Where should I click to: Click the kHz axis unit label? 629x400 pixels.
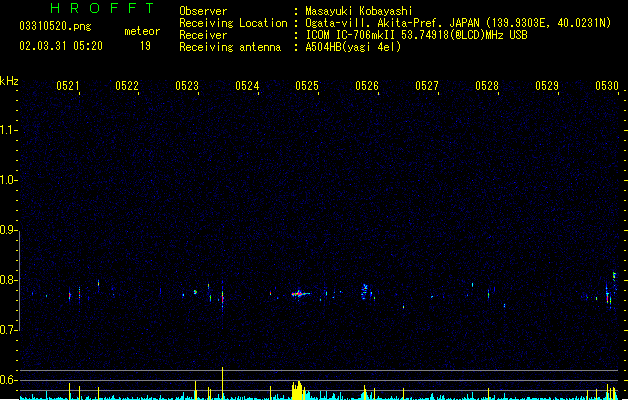[x=9, y=81]
